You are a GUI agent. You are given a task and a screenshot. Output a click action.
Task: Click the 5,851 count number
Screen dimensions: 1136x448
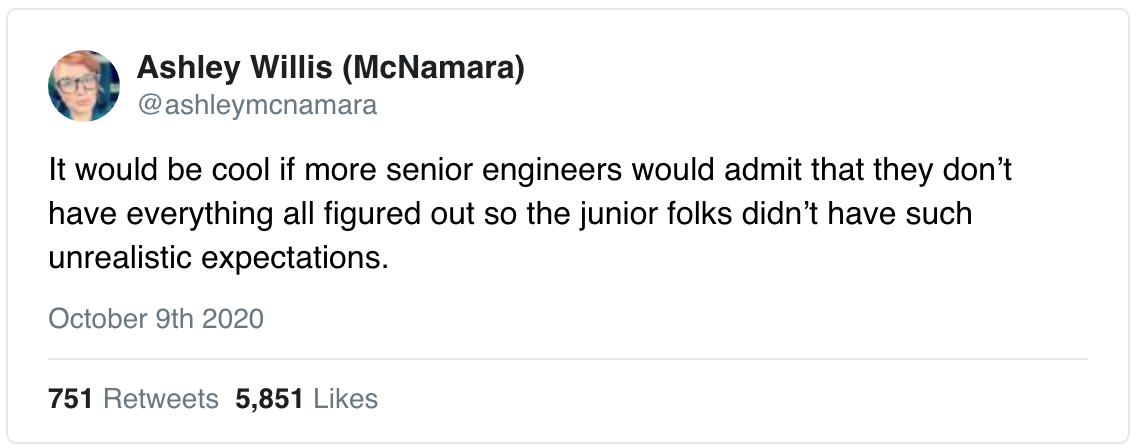pyautogui.click(x=269, y=399)
